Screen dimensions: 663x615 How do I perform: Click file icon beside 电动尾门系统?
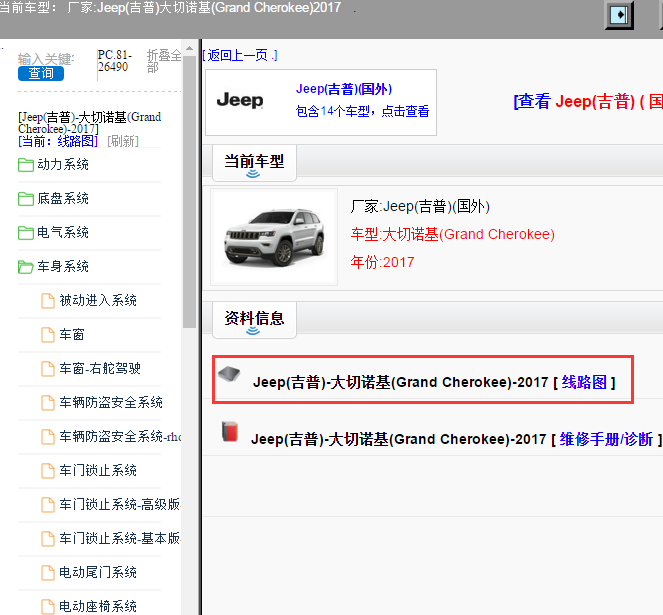pyautogui.click(x=48, y=573)
